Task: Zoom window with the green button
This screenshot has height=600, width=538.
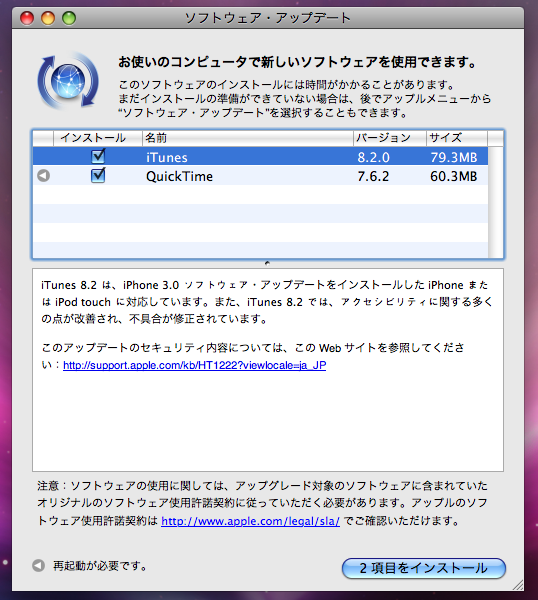Action: click(69, 18)
